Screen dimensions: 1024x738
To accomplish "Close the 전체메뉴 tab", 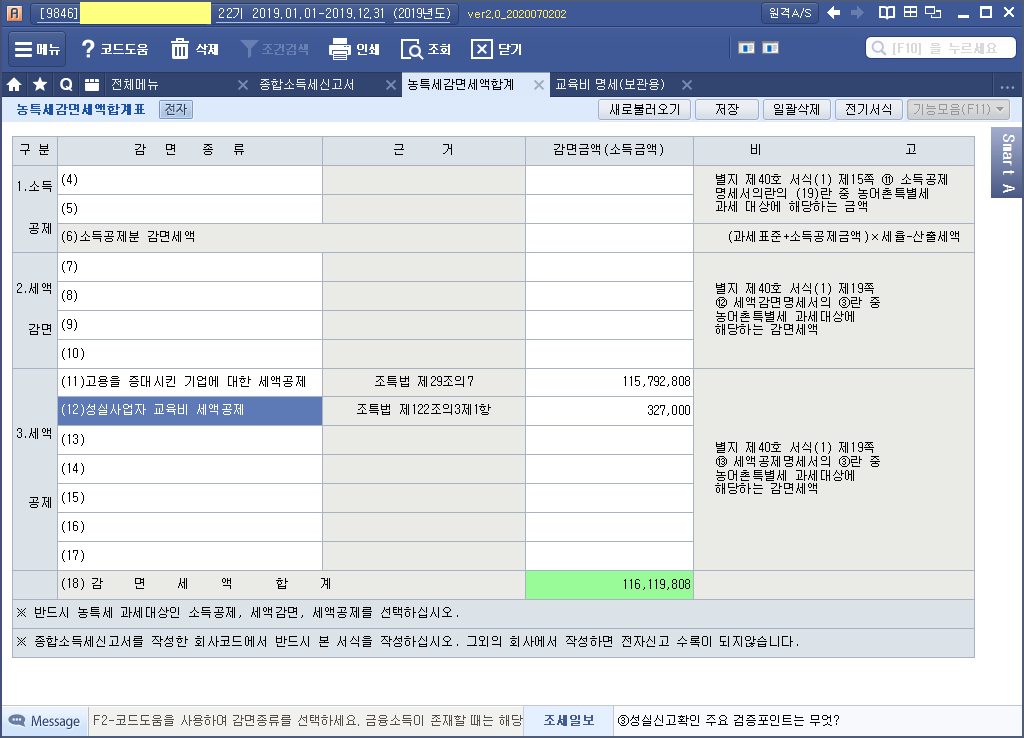I will tap(243, 84).
